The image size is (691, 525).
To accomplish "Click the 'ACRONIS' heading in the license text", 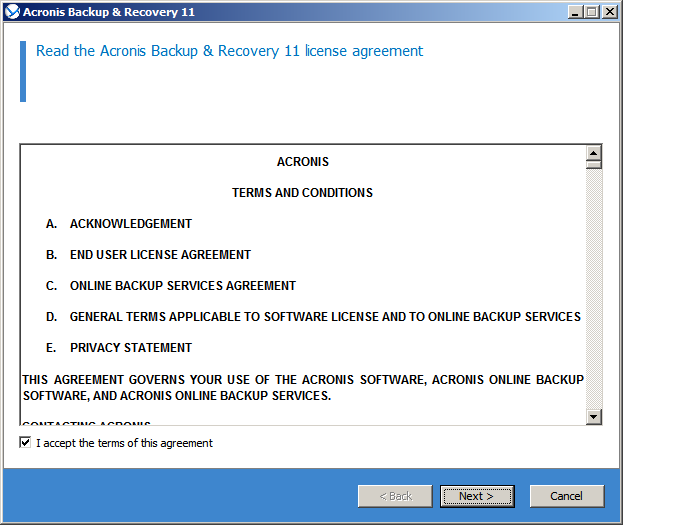I will [x=303, y=162].
